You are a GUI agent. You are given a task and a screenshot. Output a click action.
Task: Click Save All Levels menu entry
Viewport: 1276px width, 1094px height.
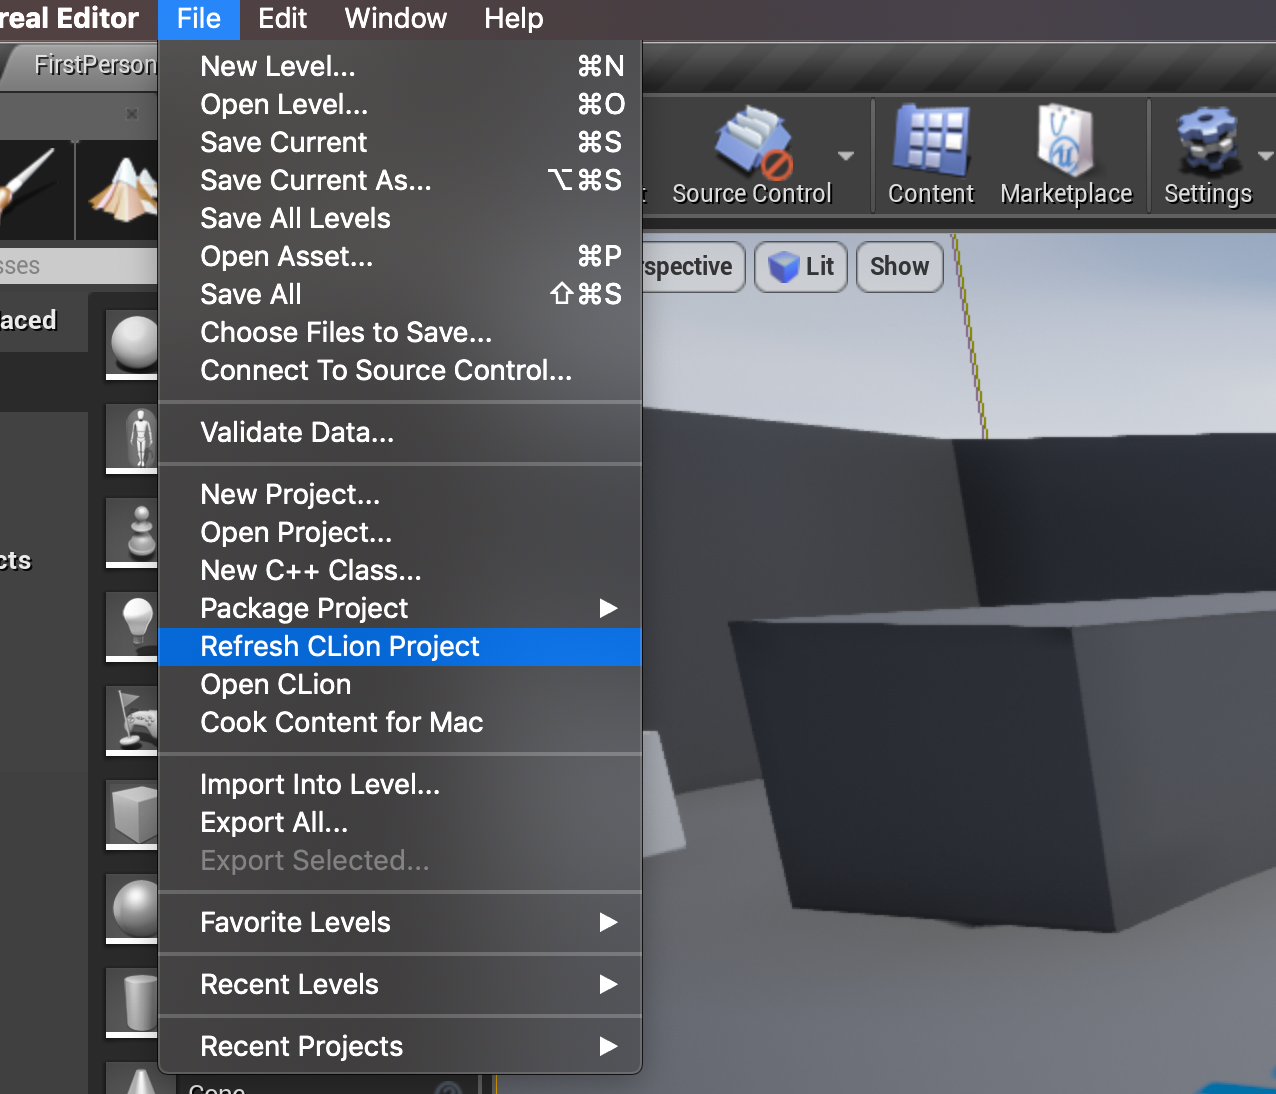point(400,218)
